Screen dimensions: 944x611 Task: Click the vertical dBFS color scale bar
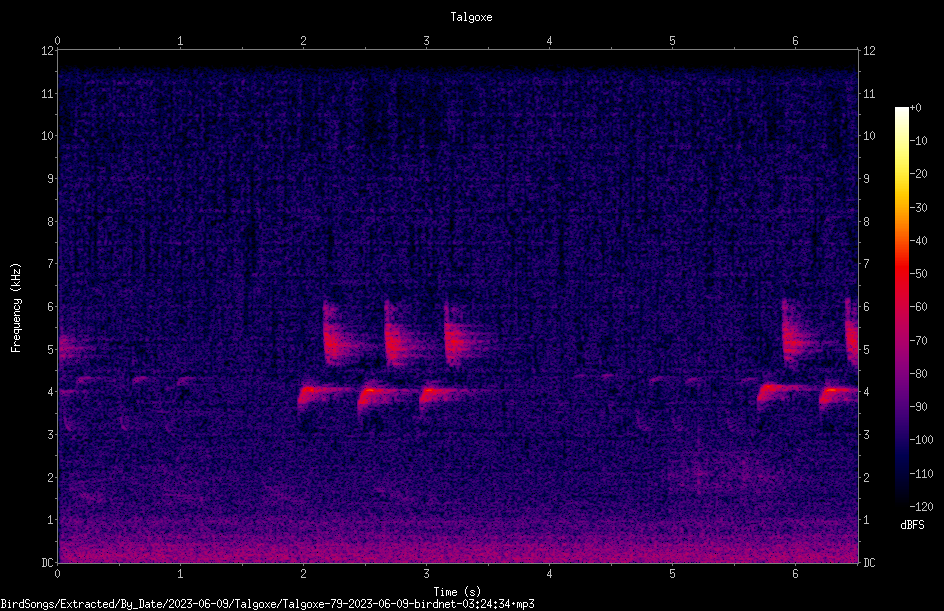point(901,306)
